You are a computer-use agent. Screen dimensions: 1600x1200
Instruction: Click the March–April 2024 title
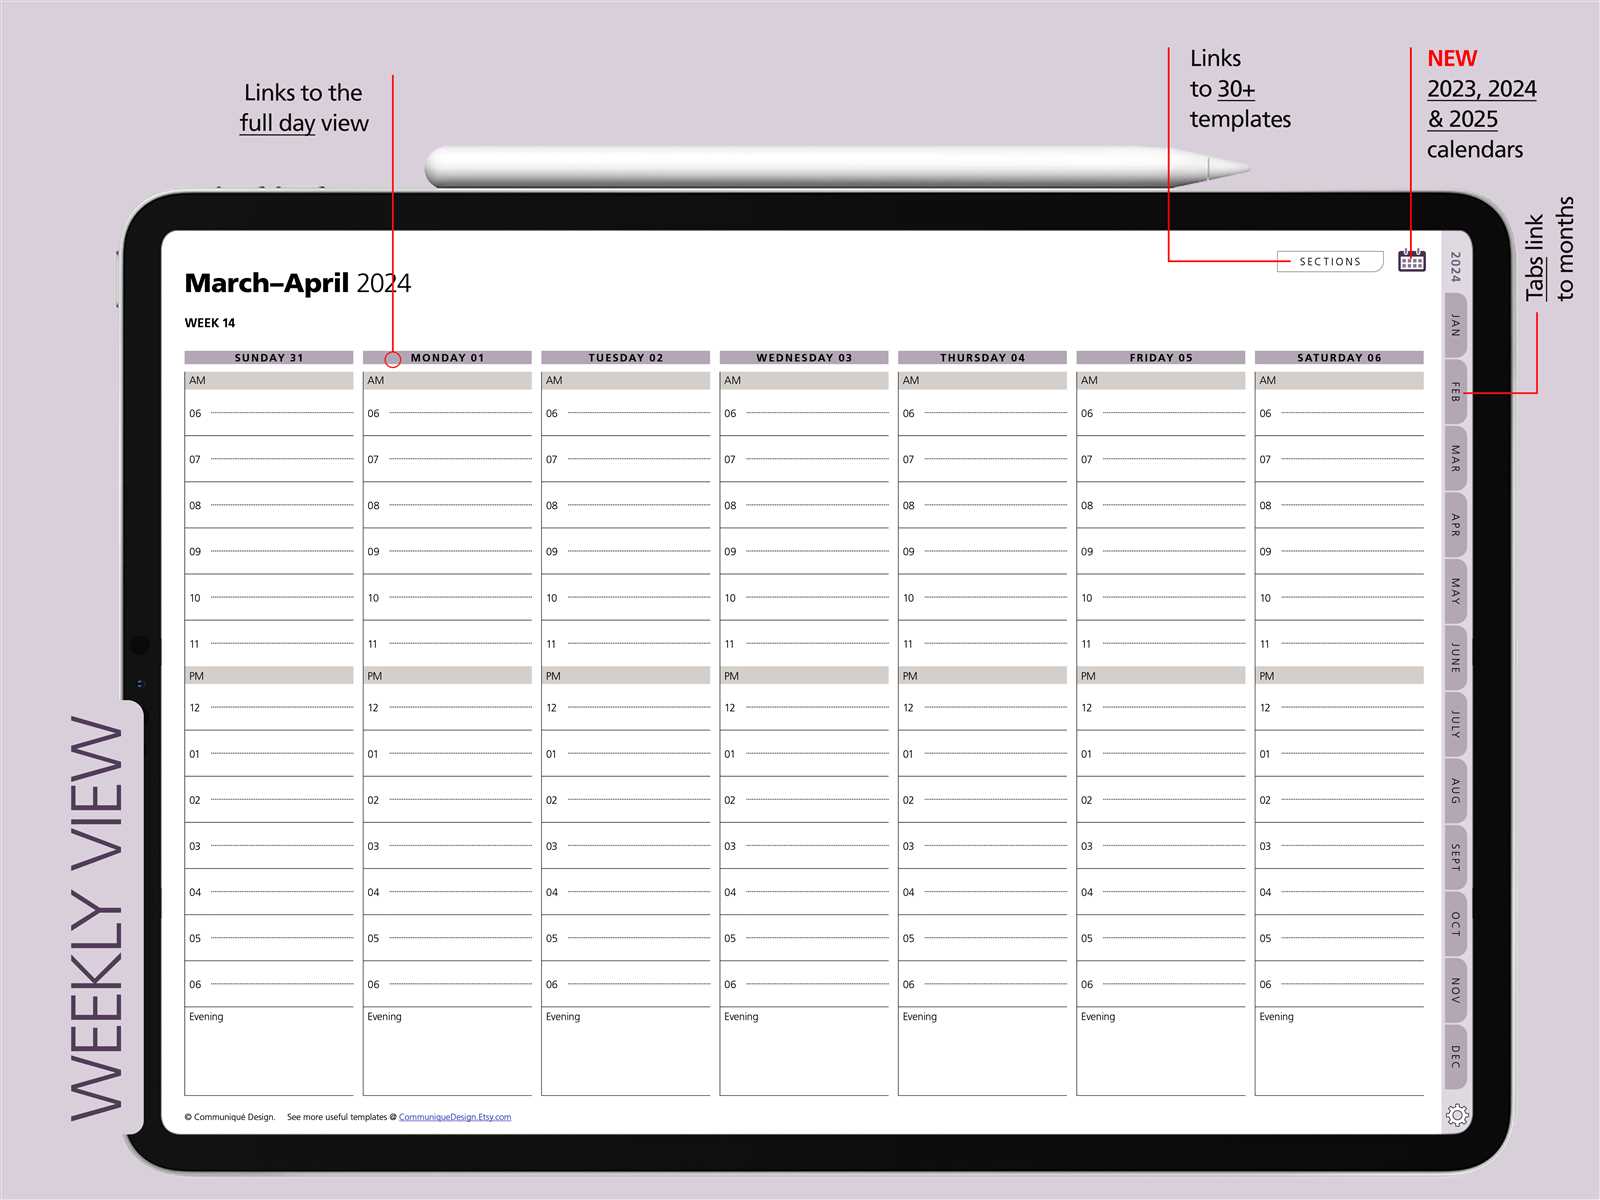click(297, 283)
